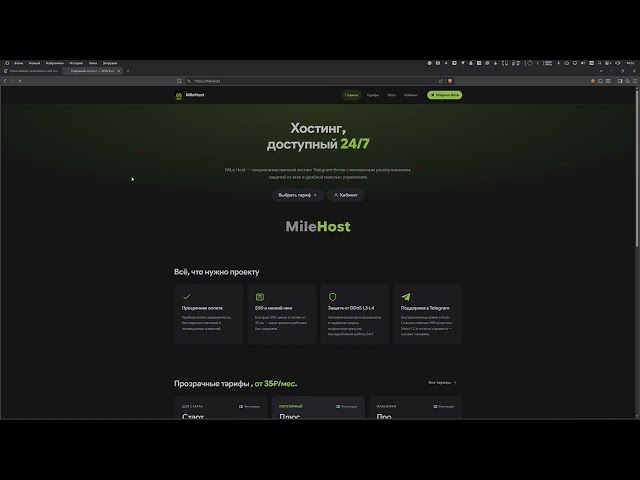Viewport: 640px width, 480px height.
Task: Click the Старт tariff card heading
Action: tap(193, 416)
